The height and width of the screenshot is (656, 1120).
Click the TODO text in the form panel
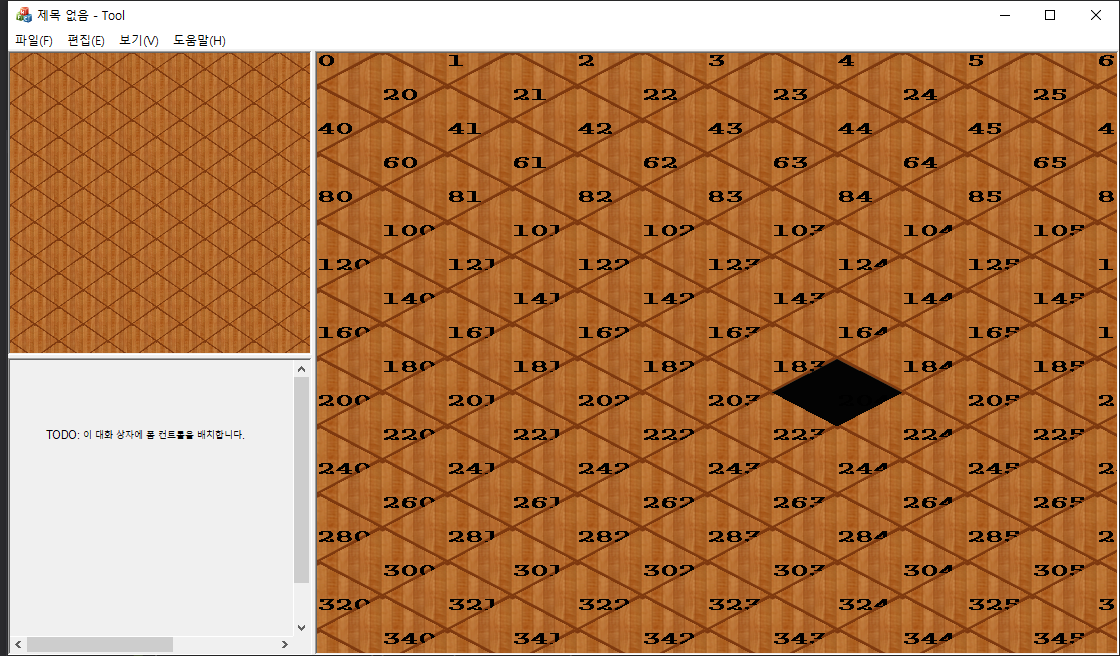[x=146, y=434]
